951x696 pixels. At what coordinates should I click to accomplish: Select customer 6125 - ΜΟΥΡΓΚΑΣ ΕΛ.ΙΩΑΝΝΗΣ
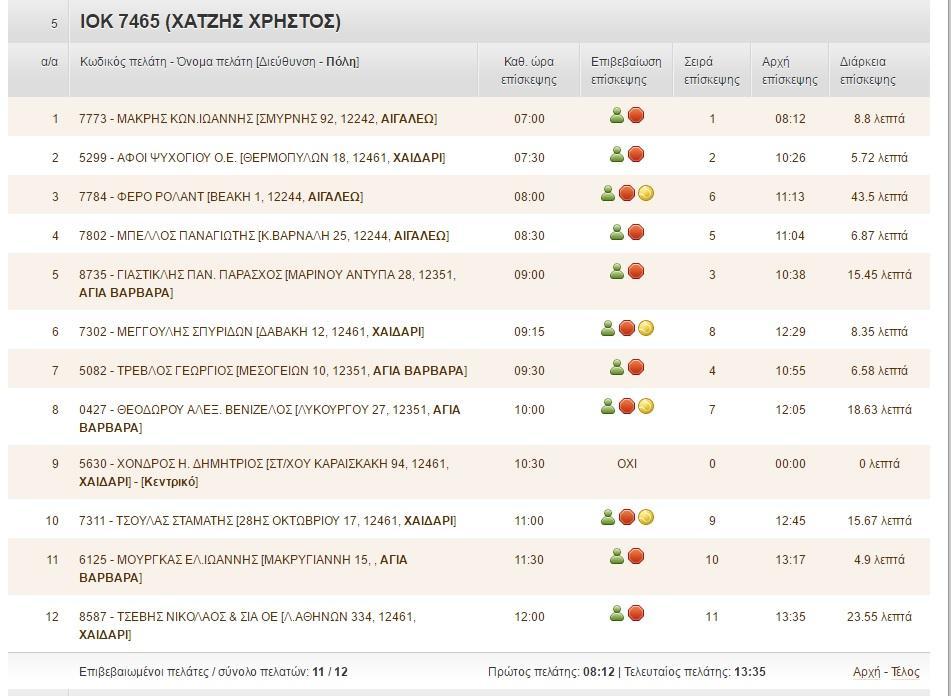tap(243, 568)
